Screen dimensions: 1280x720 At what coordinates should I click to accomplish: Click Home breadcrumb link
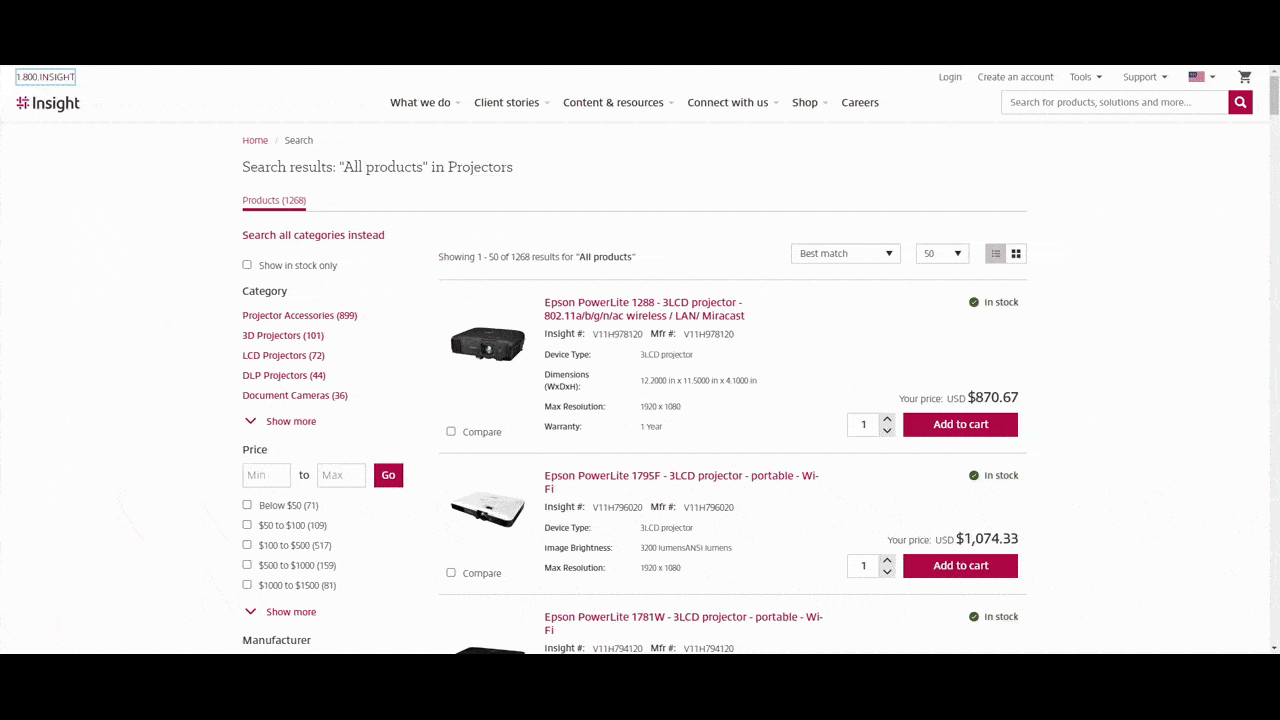(255, 140)
